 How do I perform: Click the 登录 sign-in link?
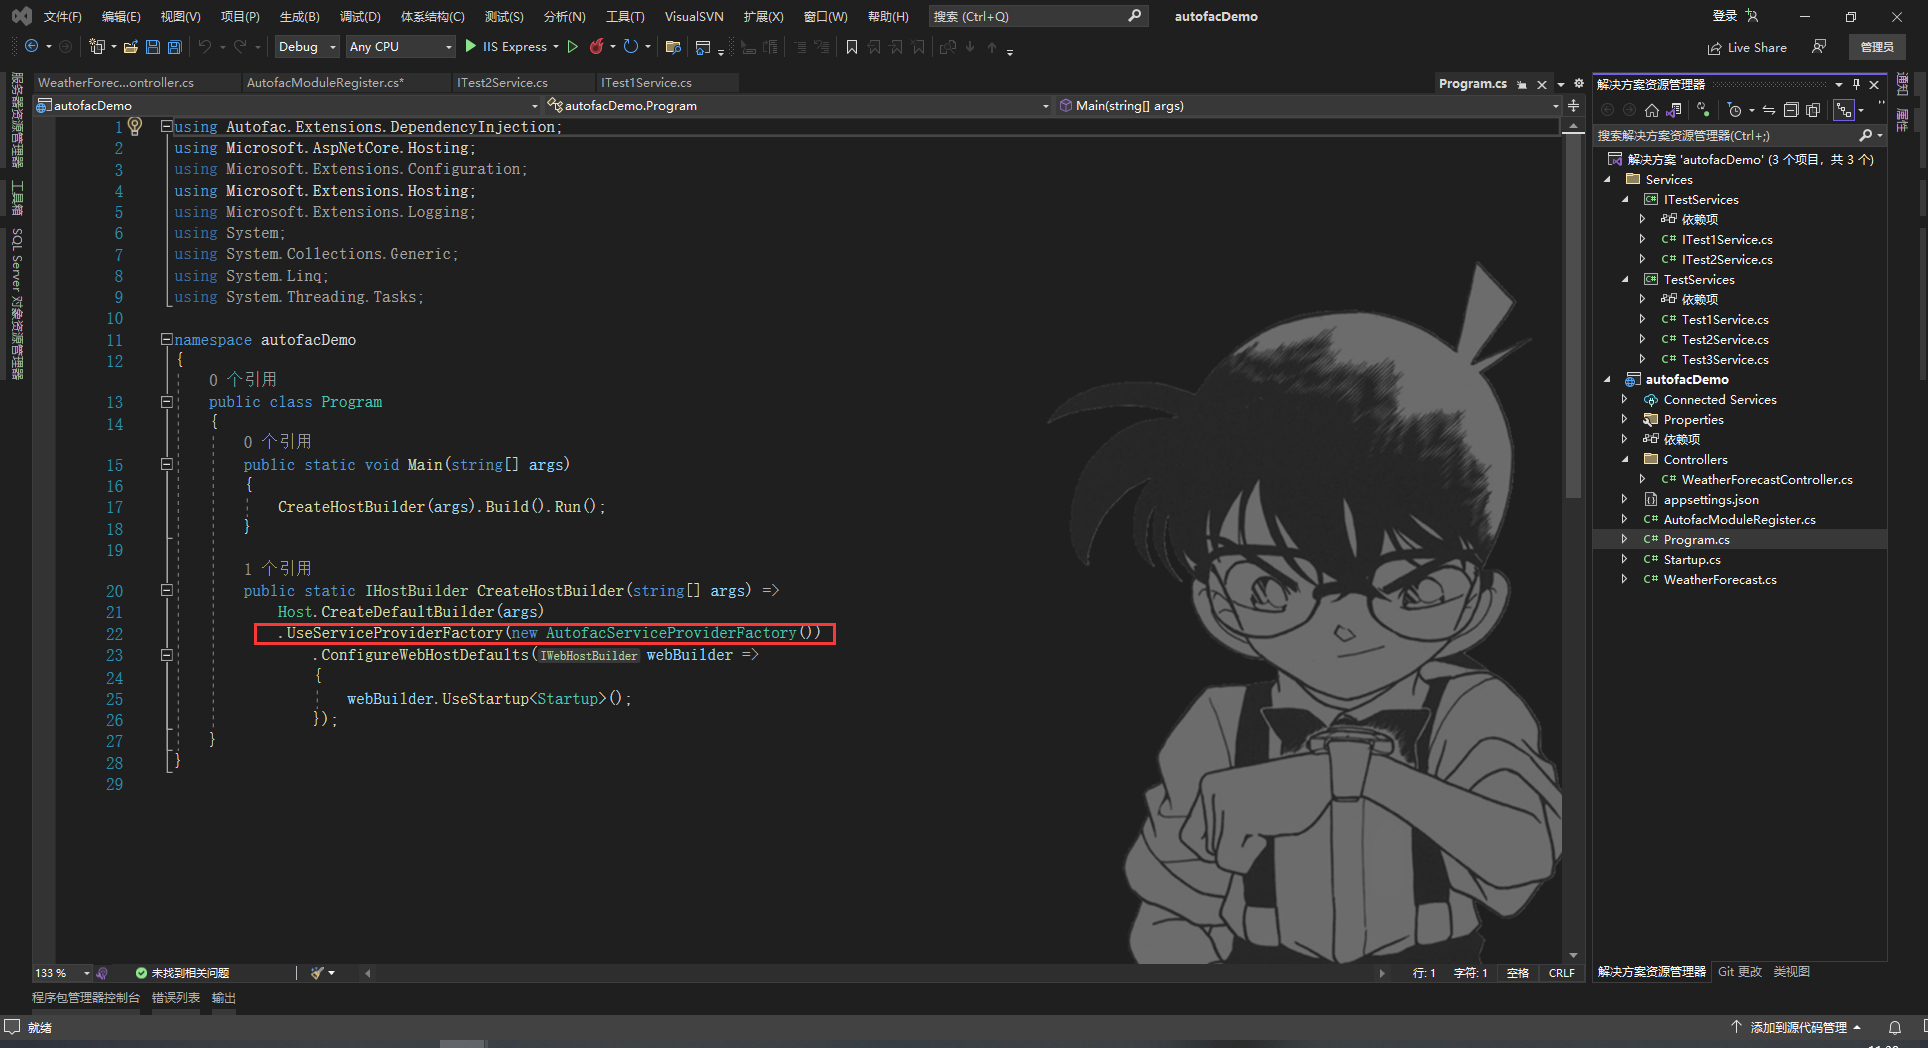click(x=1725, y=16)
